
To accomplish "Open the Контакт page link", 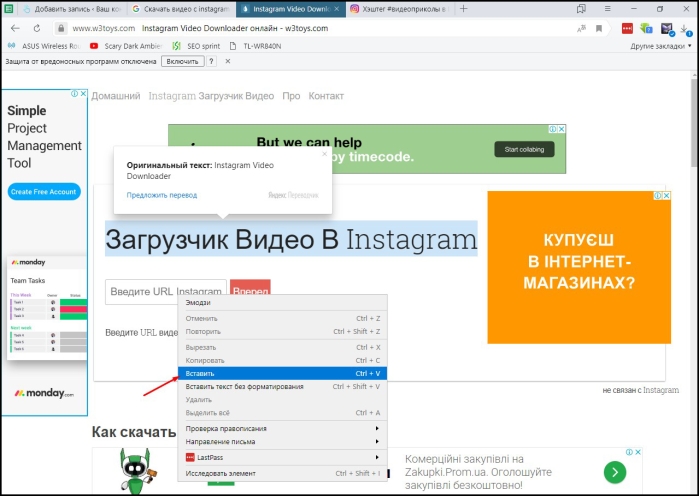I will 326,96.
